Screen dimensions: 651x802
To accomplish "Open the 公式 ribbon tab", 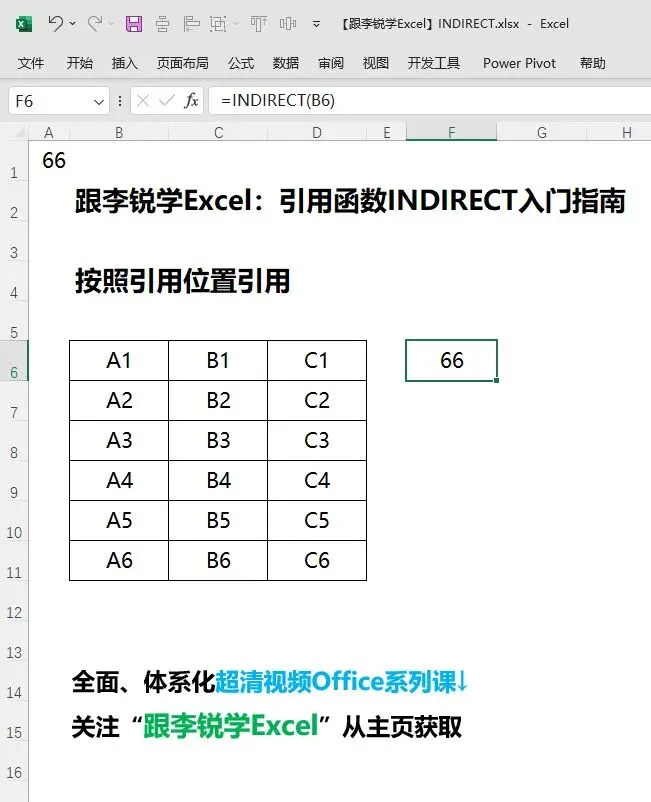I will point(241,63).
